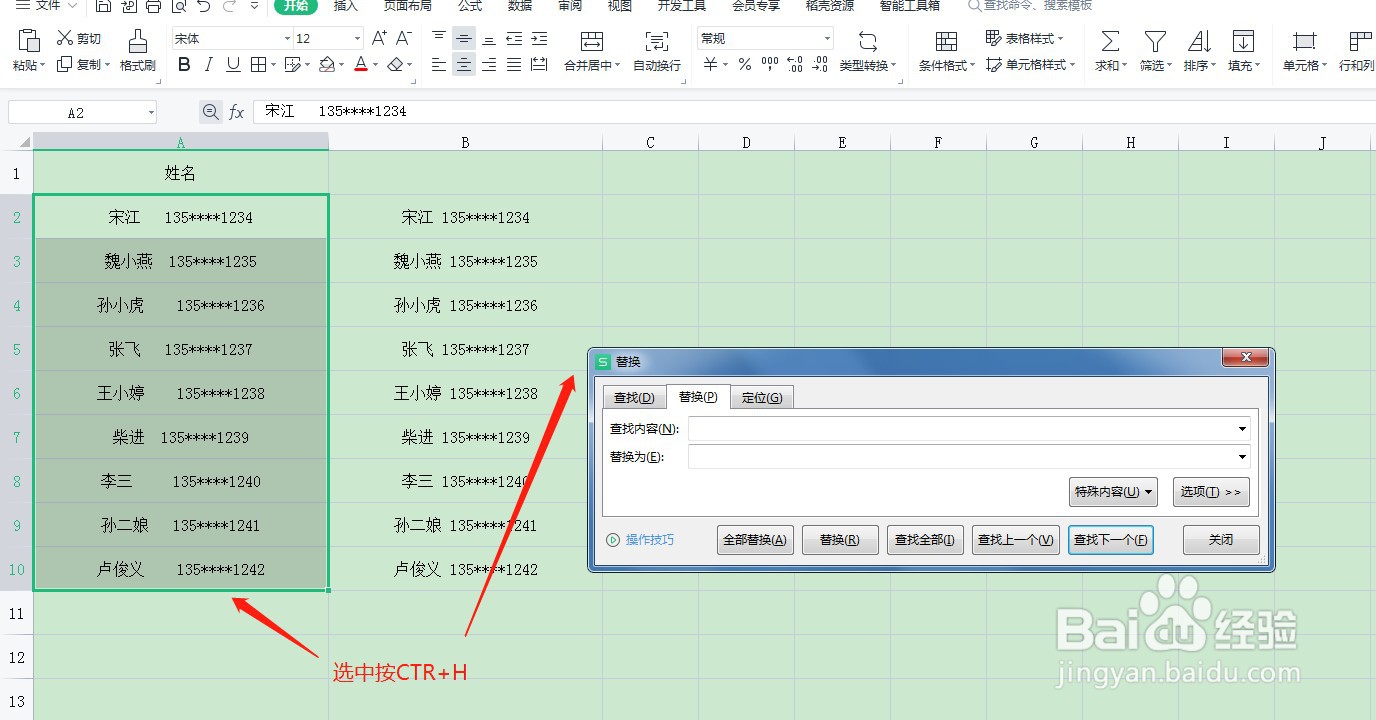Click the Paste icon

(29, 40)
